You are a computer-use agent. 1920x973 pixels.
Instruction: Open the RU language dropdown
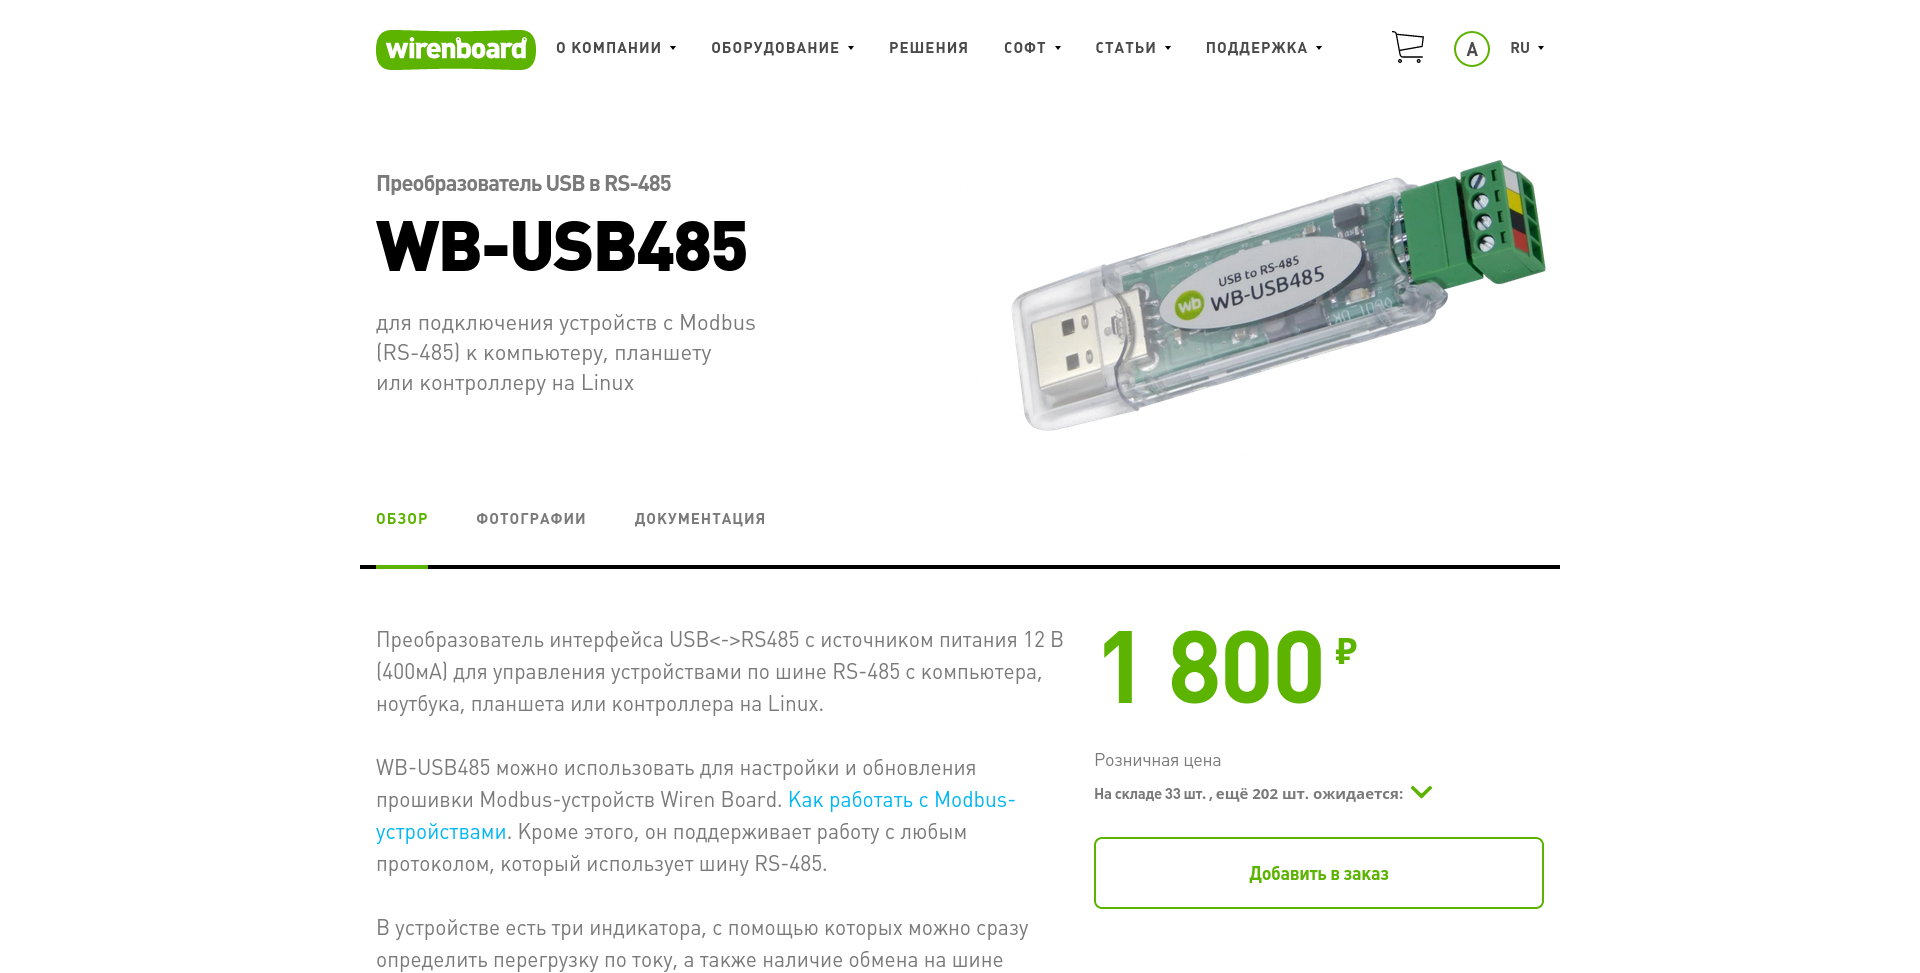(1527, 48)
